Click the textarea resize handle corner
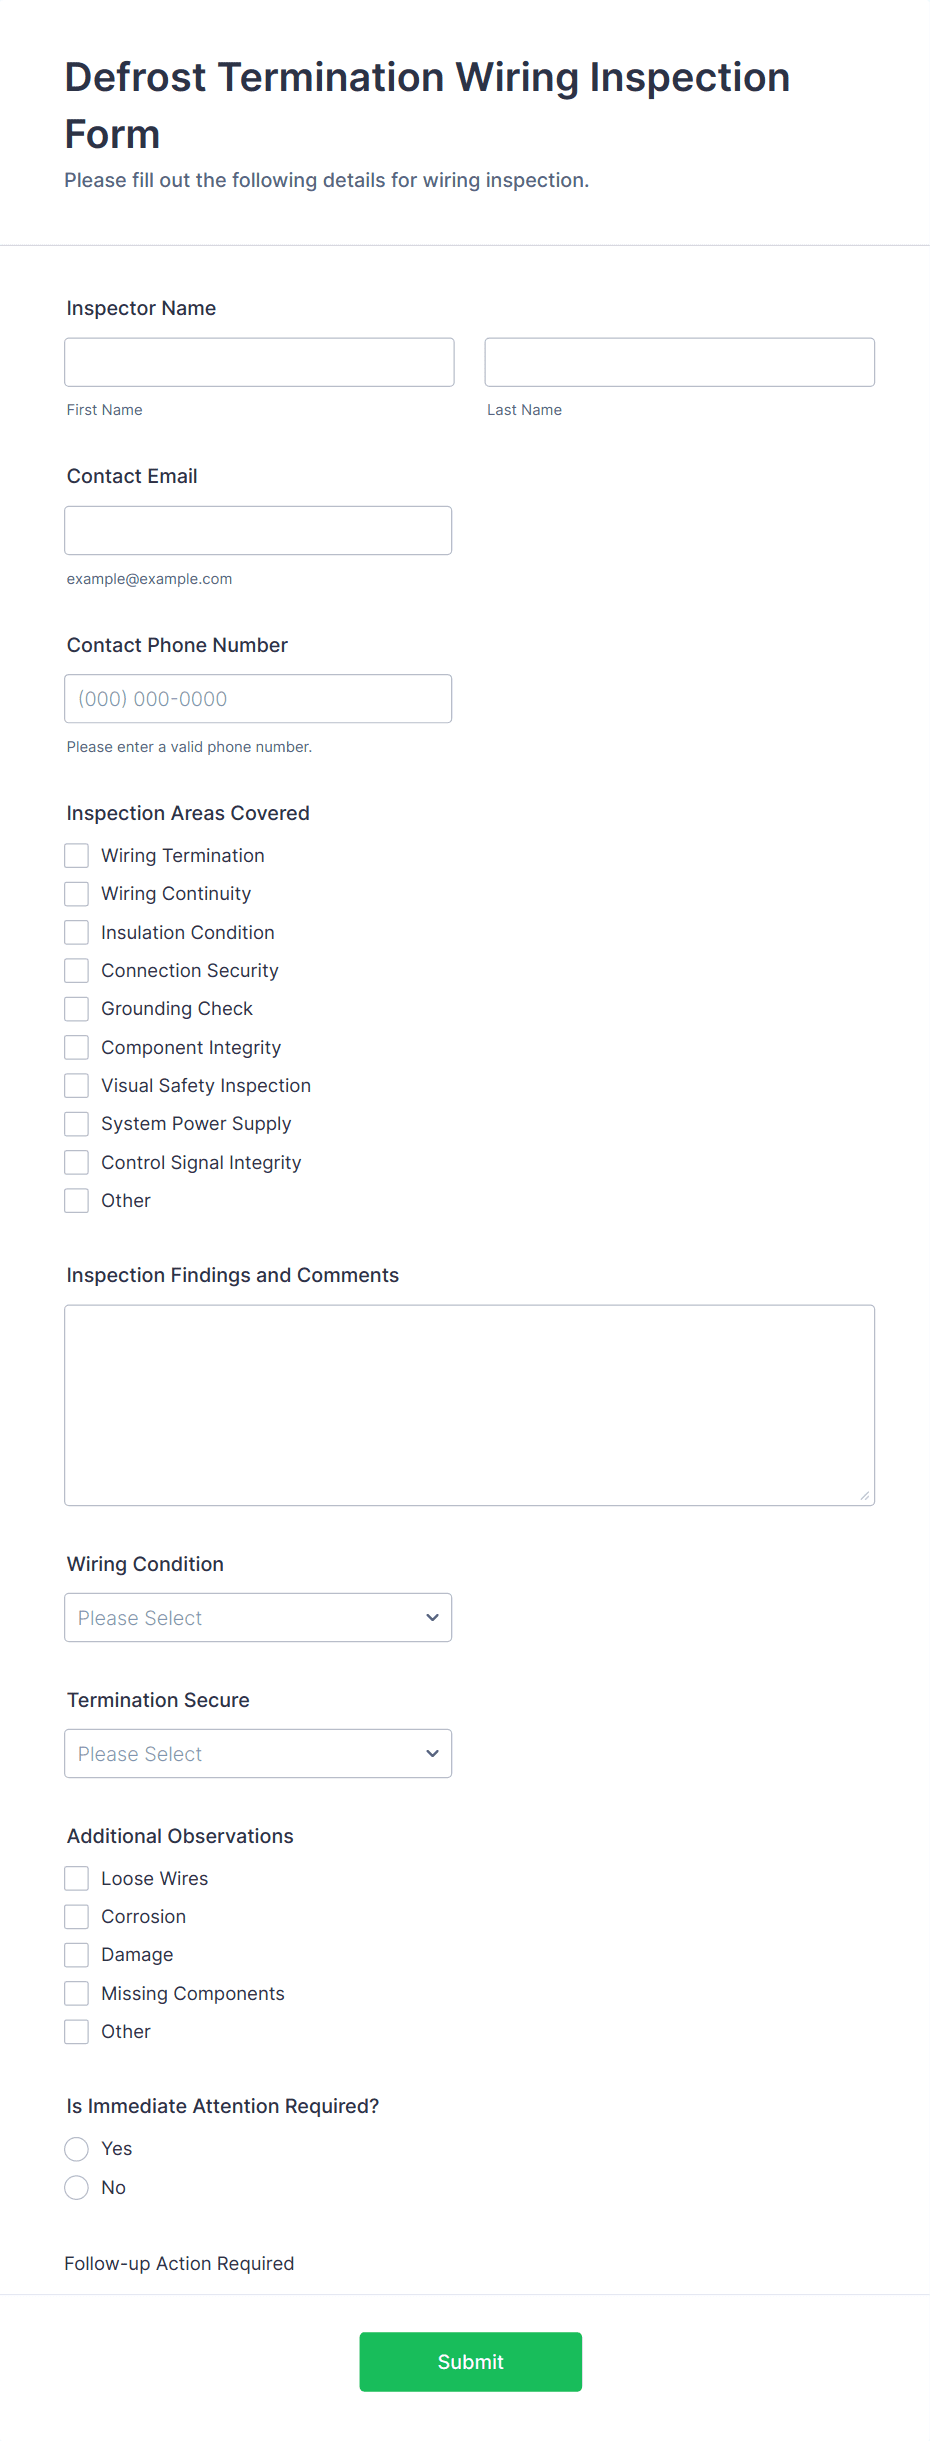The image size is (930, 2441). click(865, 1496)
